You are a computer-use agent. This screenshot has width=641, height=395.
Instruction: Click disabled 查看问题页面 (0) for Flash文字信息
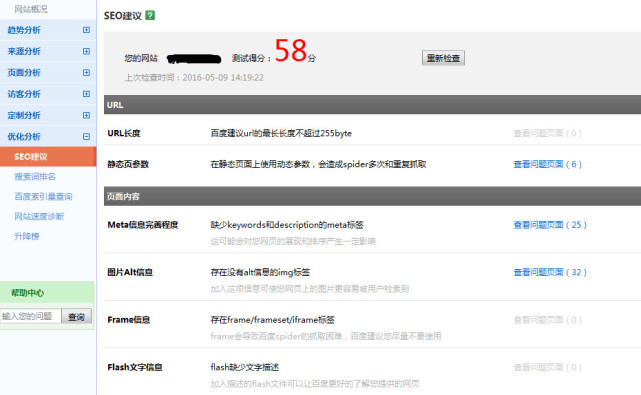point(547,367)
